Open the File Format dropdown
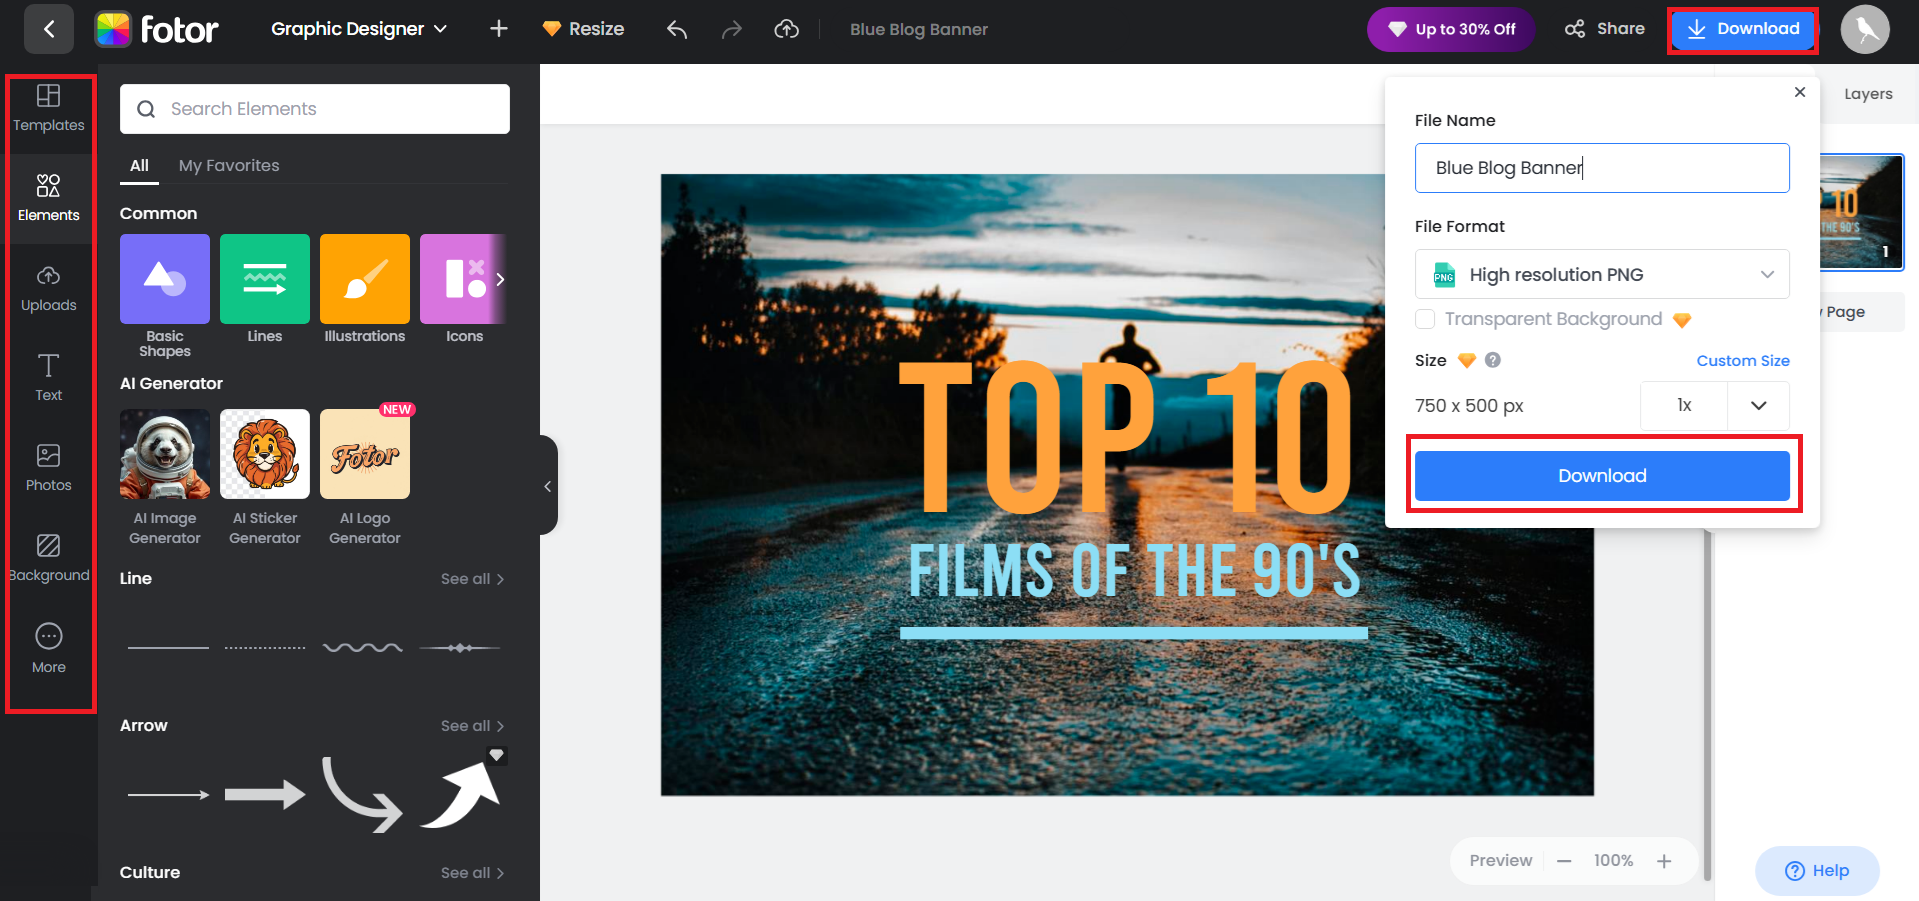The height and width of the screenshot is (901, 1919). [1602, 274]
